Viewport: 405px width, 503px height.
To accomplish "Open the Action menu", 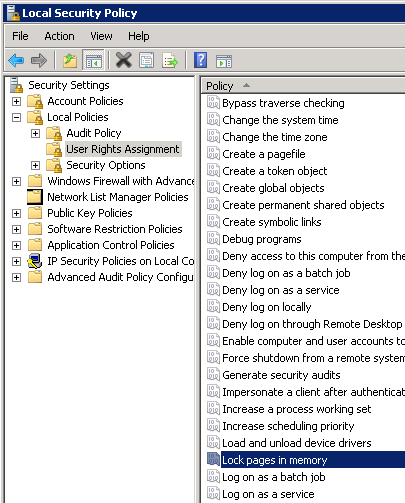I will tap(59, 36).
